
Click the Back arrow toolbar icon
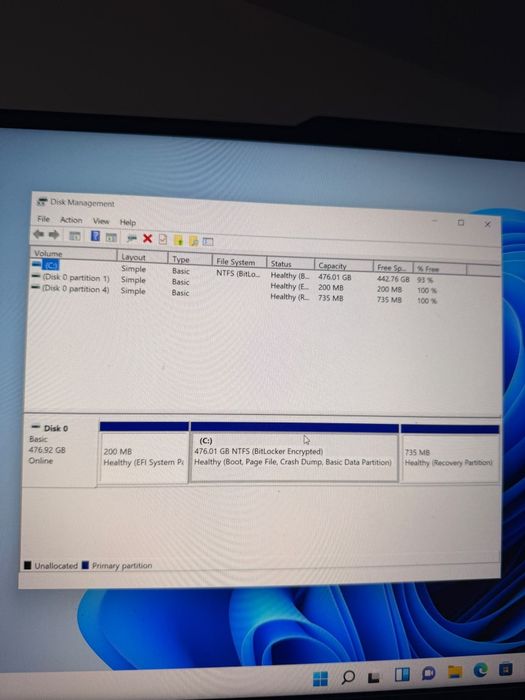coord(39,234)
